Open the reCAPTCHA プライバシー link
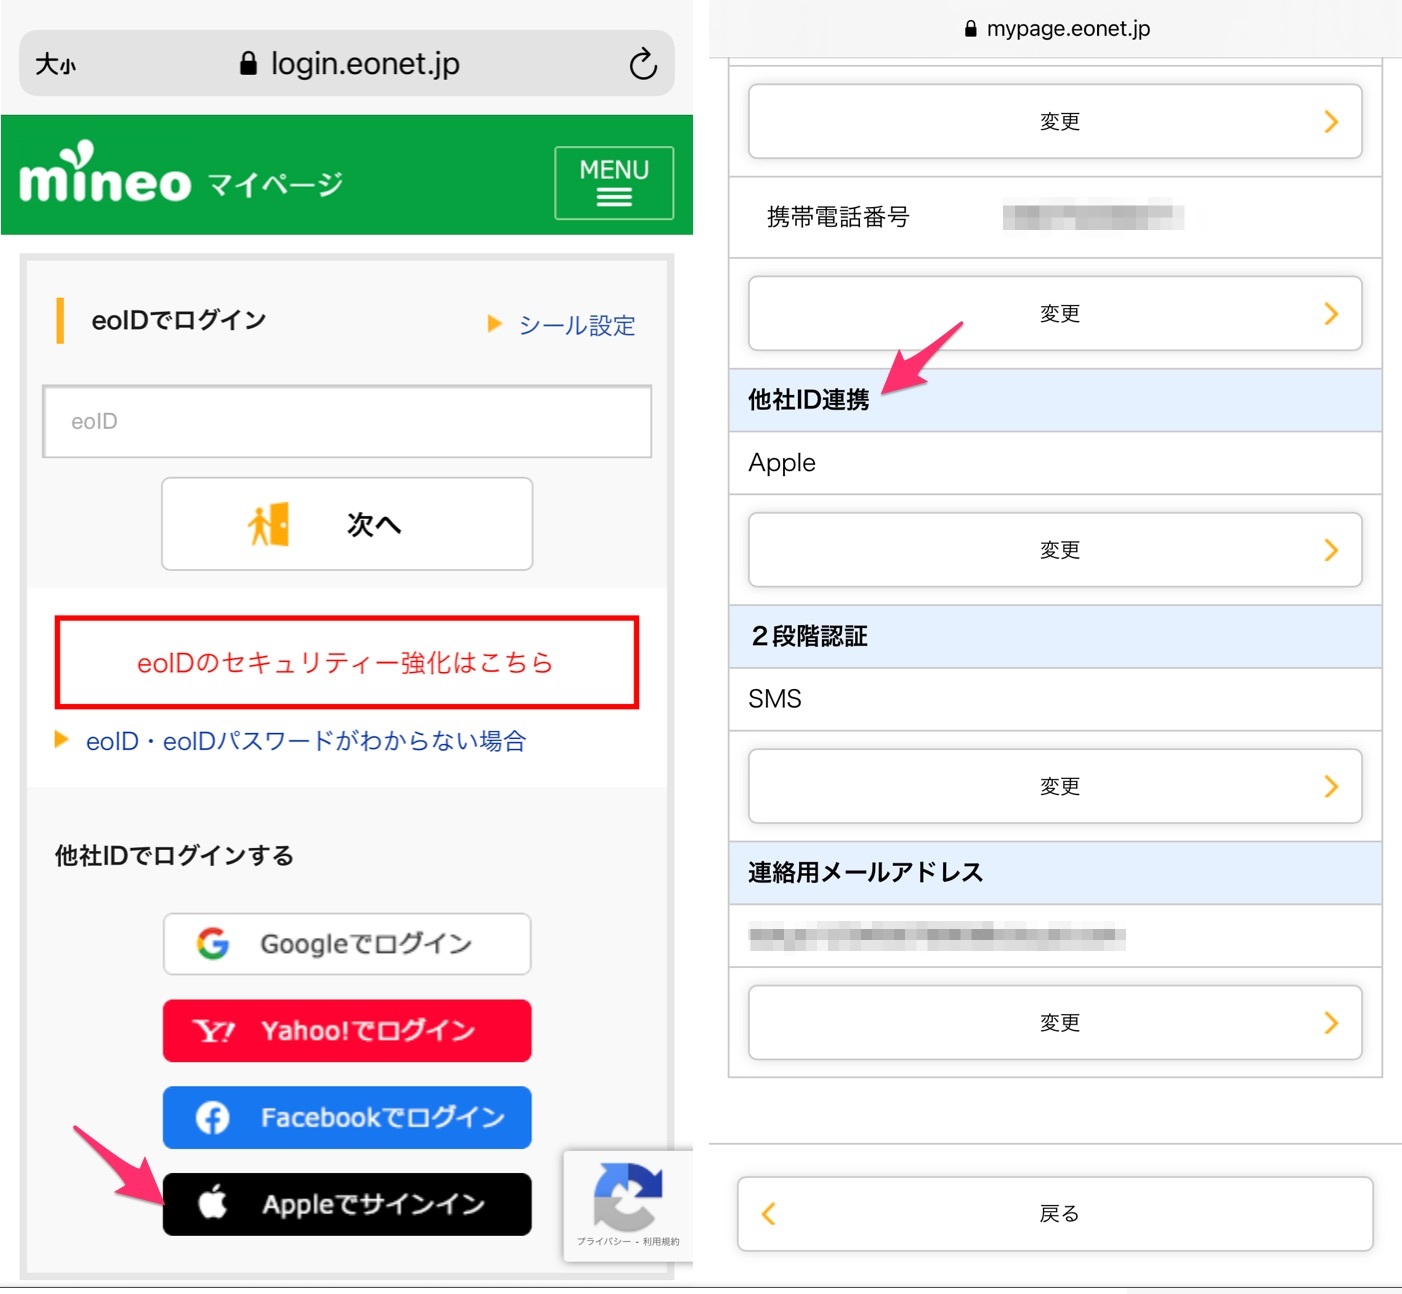The width and height of the screenshot is (1402, 1294). pyautogui.click(x=603, y=1242)
